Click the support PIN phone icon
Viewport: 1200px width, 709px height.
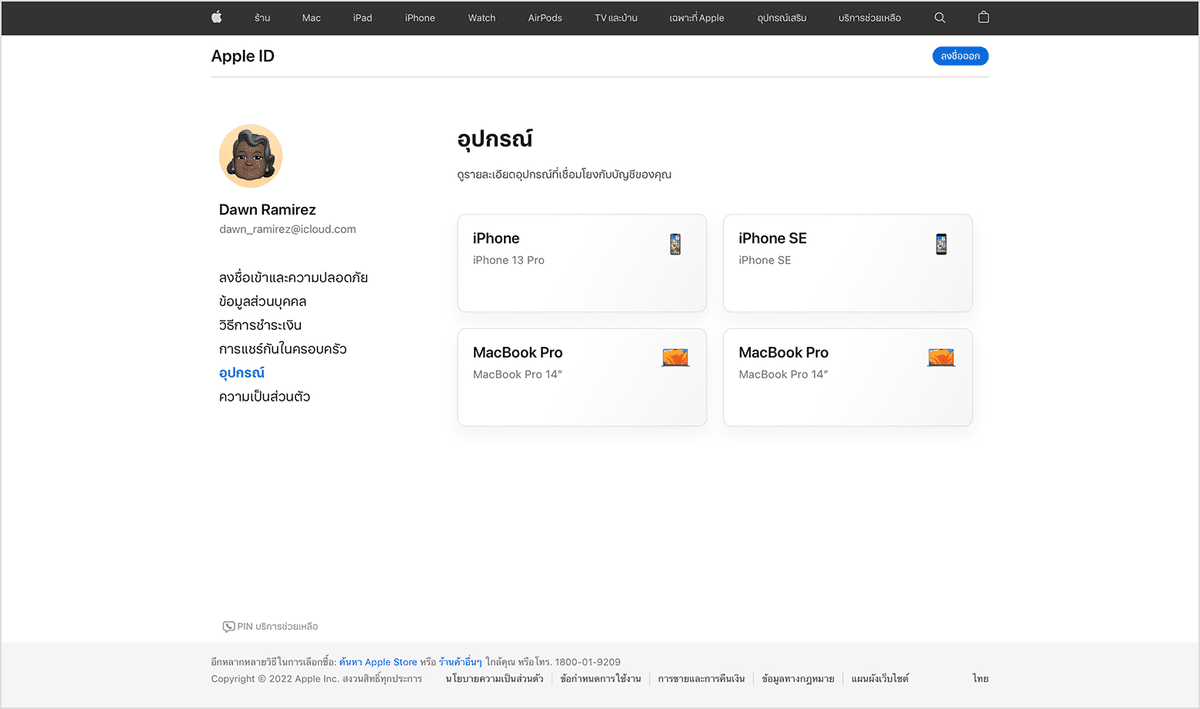228,627
